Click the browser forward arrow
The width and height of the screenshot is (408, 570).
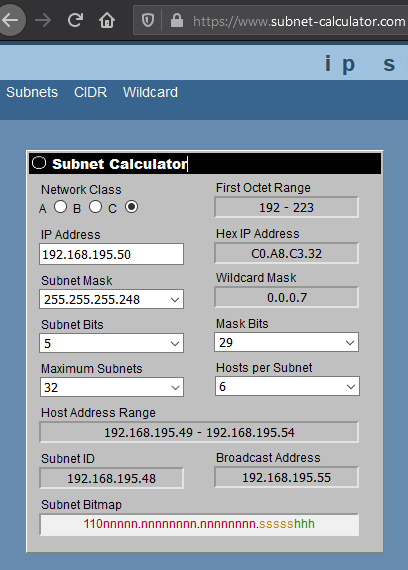click(x=43, y=20)
